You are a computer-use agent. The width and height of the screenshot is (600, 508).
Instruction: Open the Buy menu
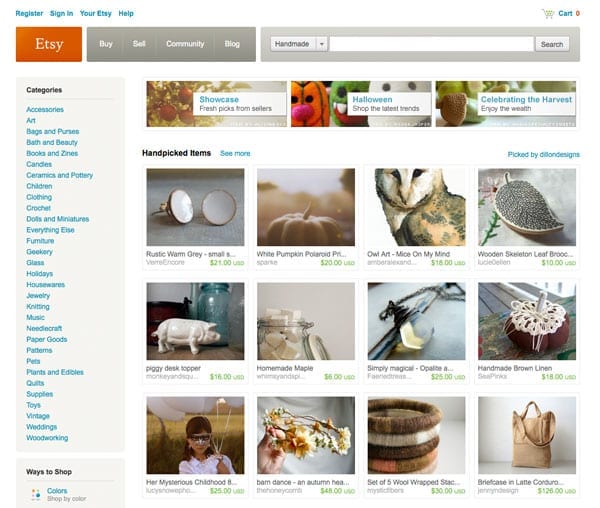coord(106,44)
